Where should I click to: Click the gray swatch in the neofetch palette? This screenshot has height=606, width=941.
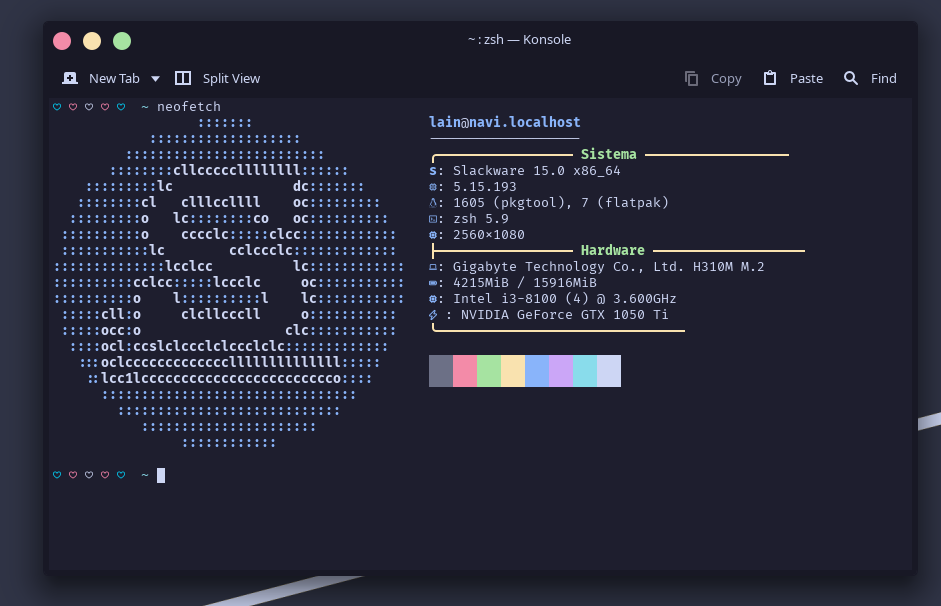441,371
